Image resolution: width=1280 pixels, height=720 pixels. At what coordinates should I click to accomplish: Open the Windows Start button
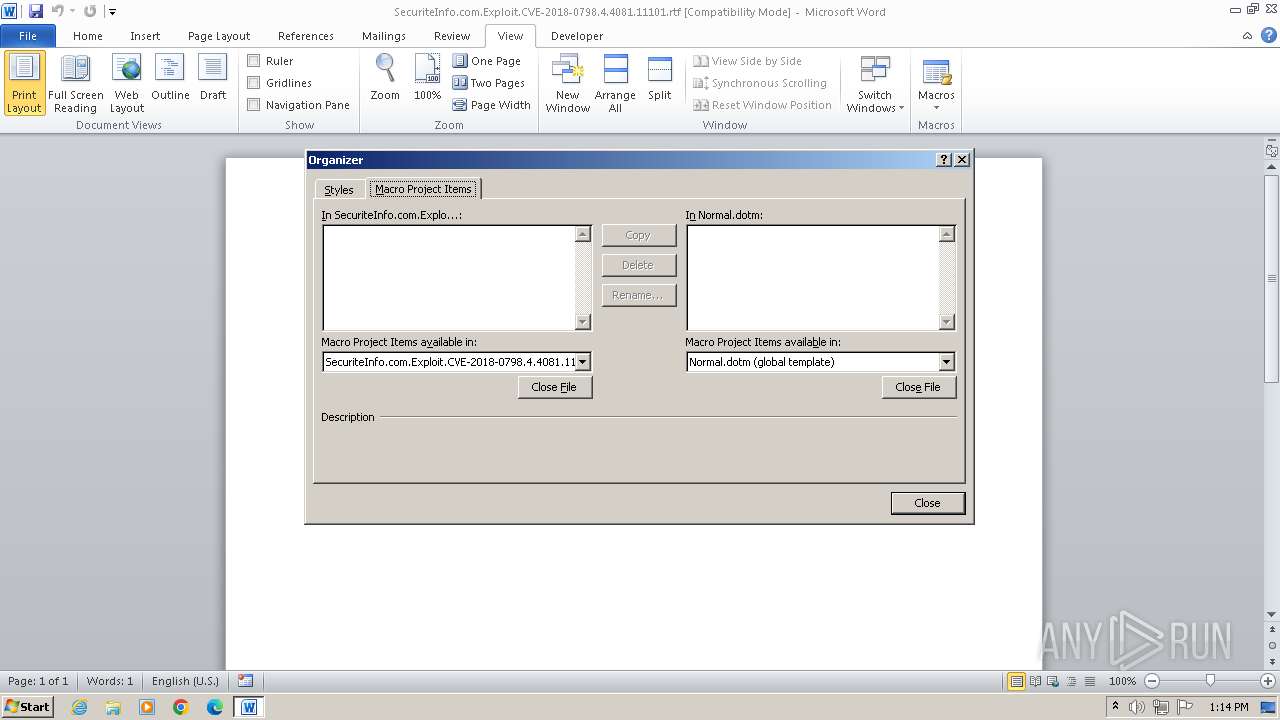28,707
